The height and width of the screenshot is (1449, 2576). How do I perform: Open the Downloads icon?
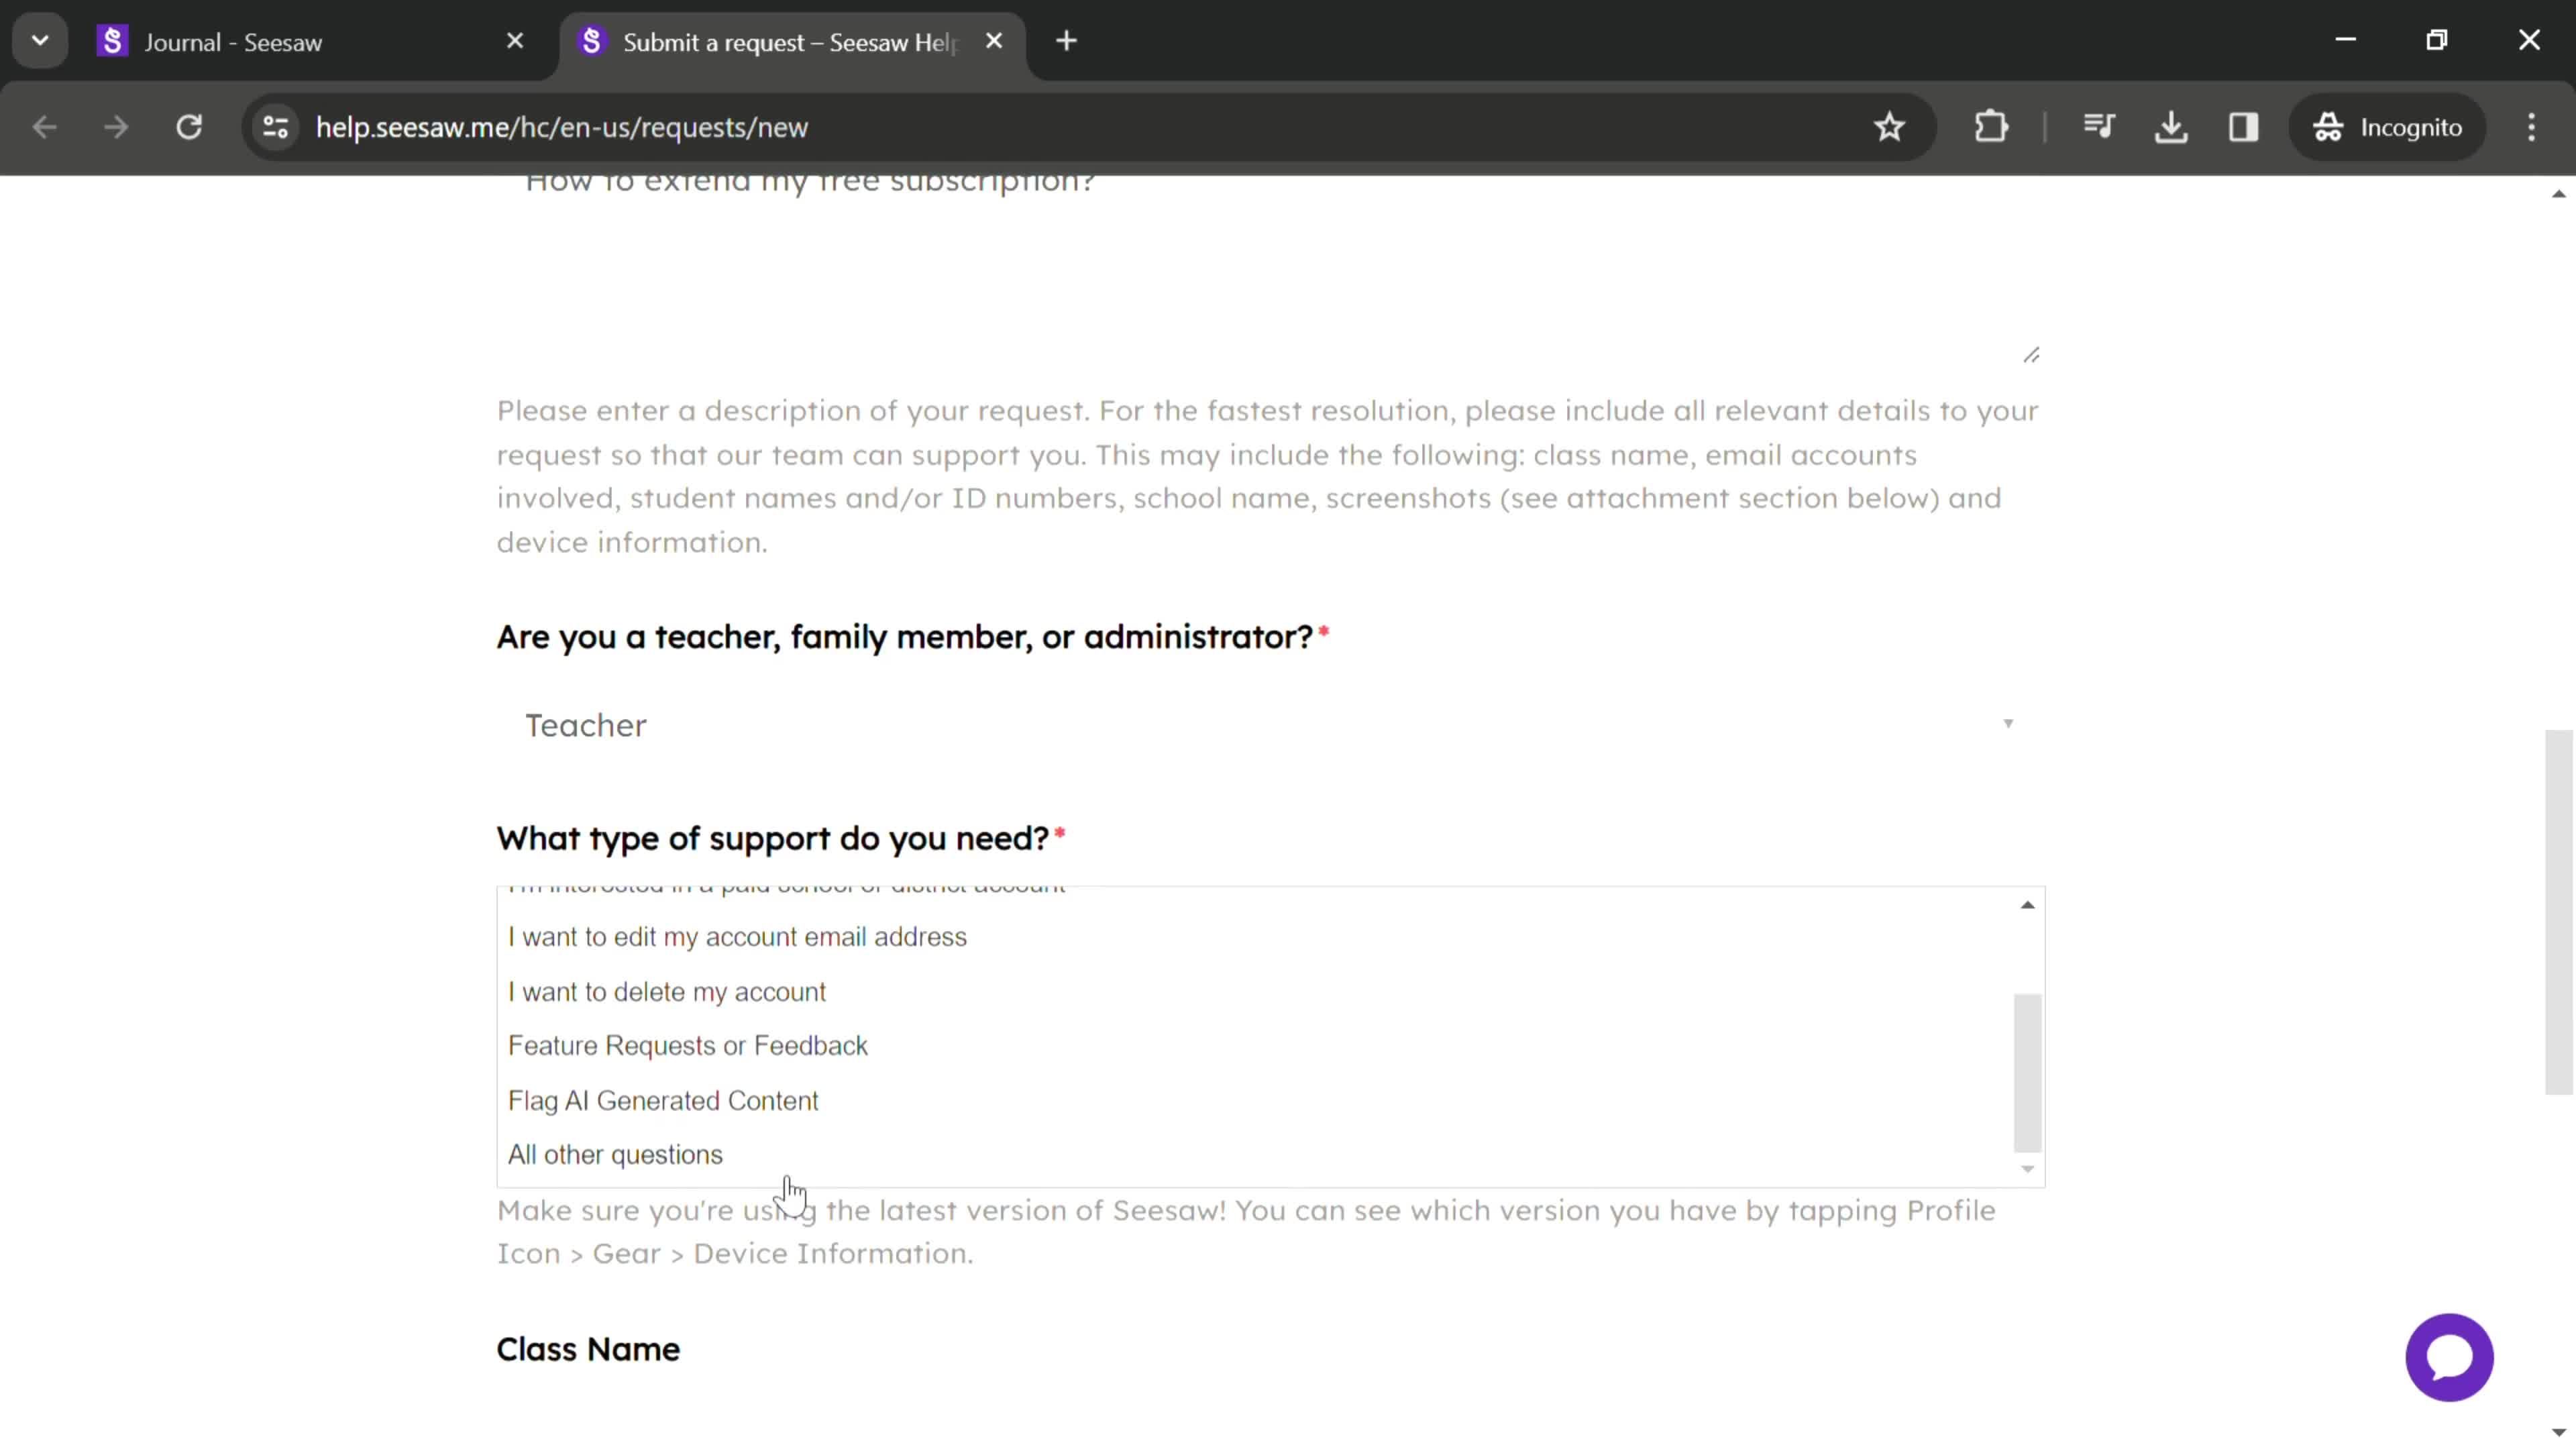[2171, 127]
